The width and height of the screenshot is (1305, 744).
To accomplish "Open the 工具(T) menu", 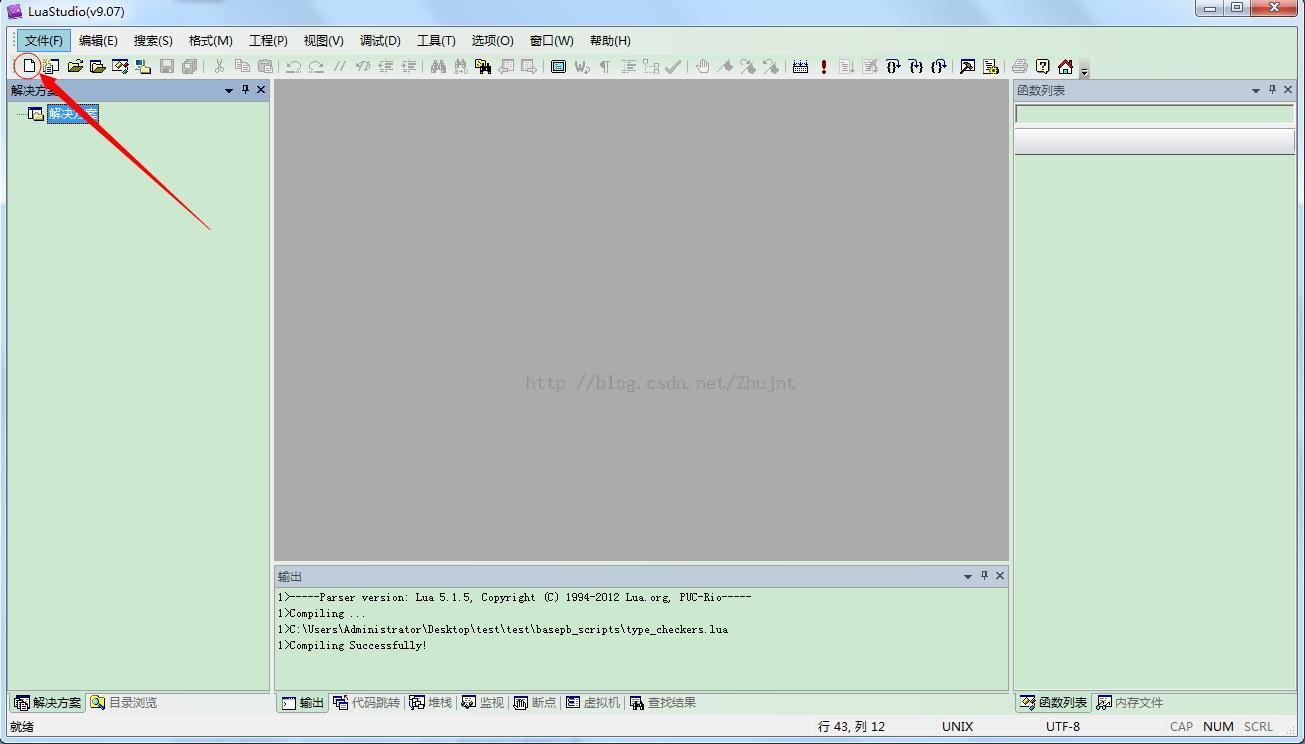I will pos(436,40).
